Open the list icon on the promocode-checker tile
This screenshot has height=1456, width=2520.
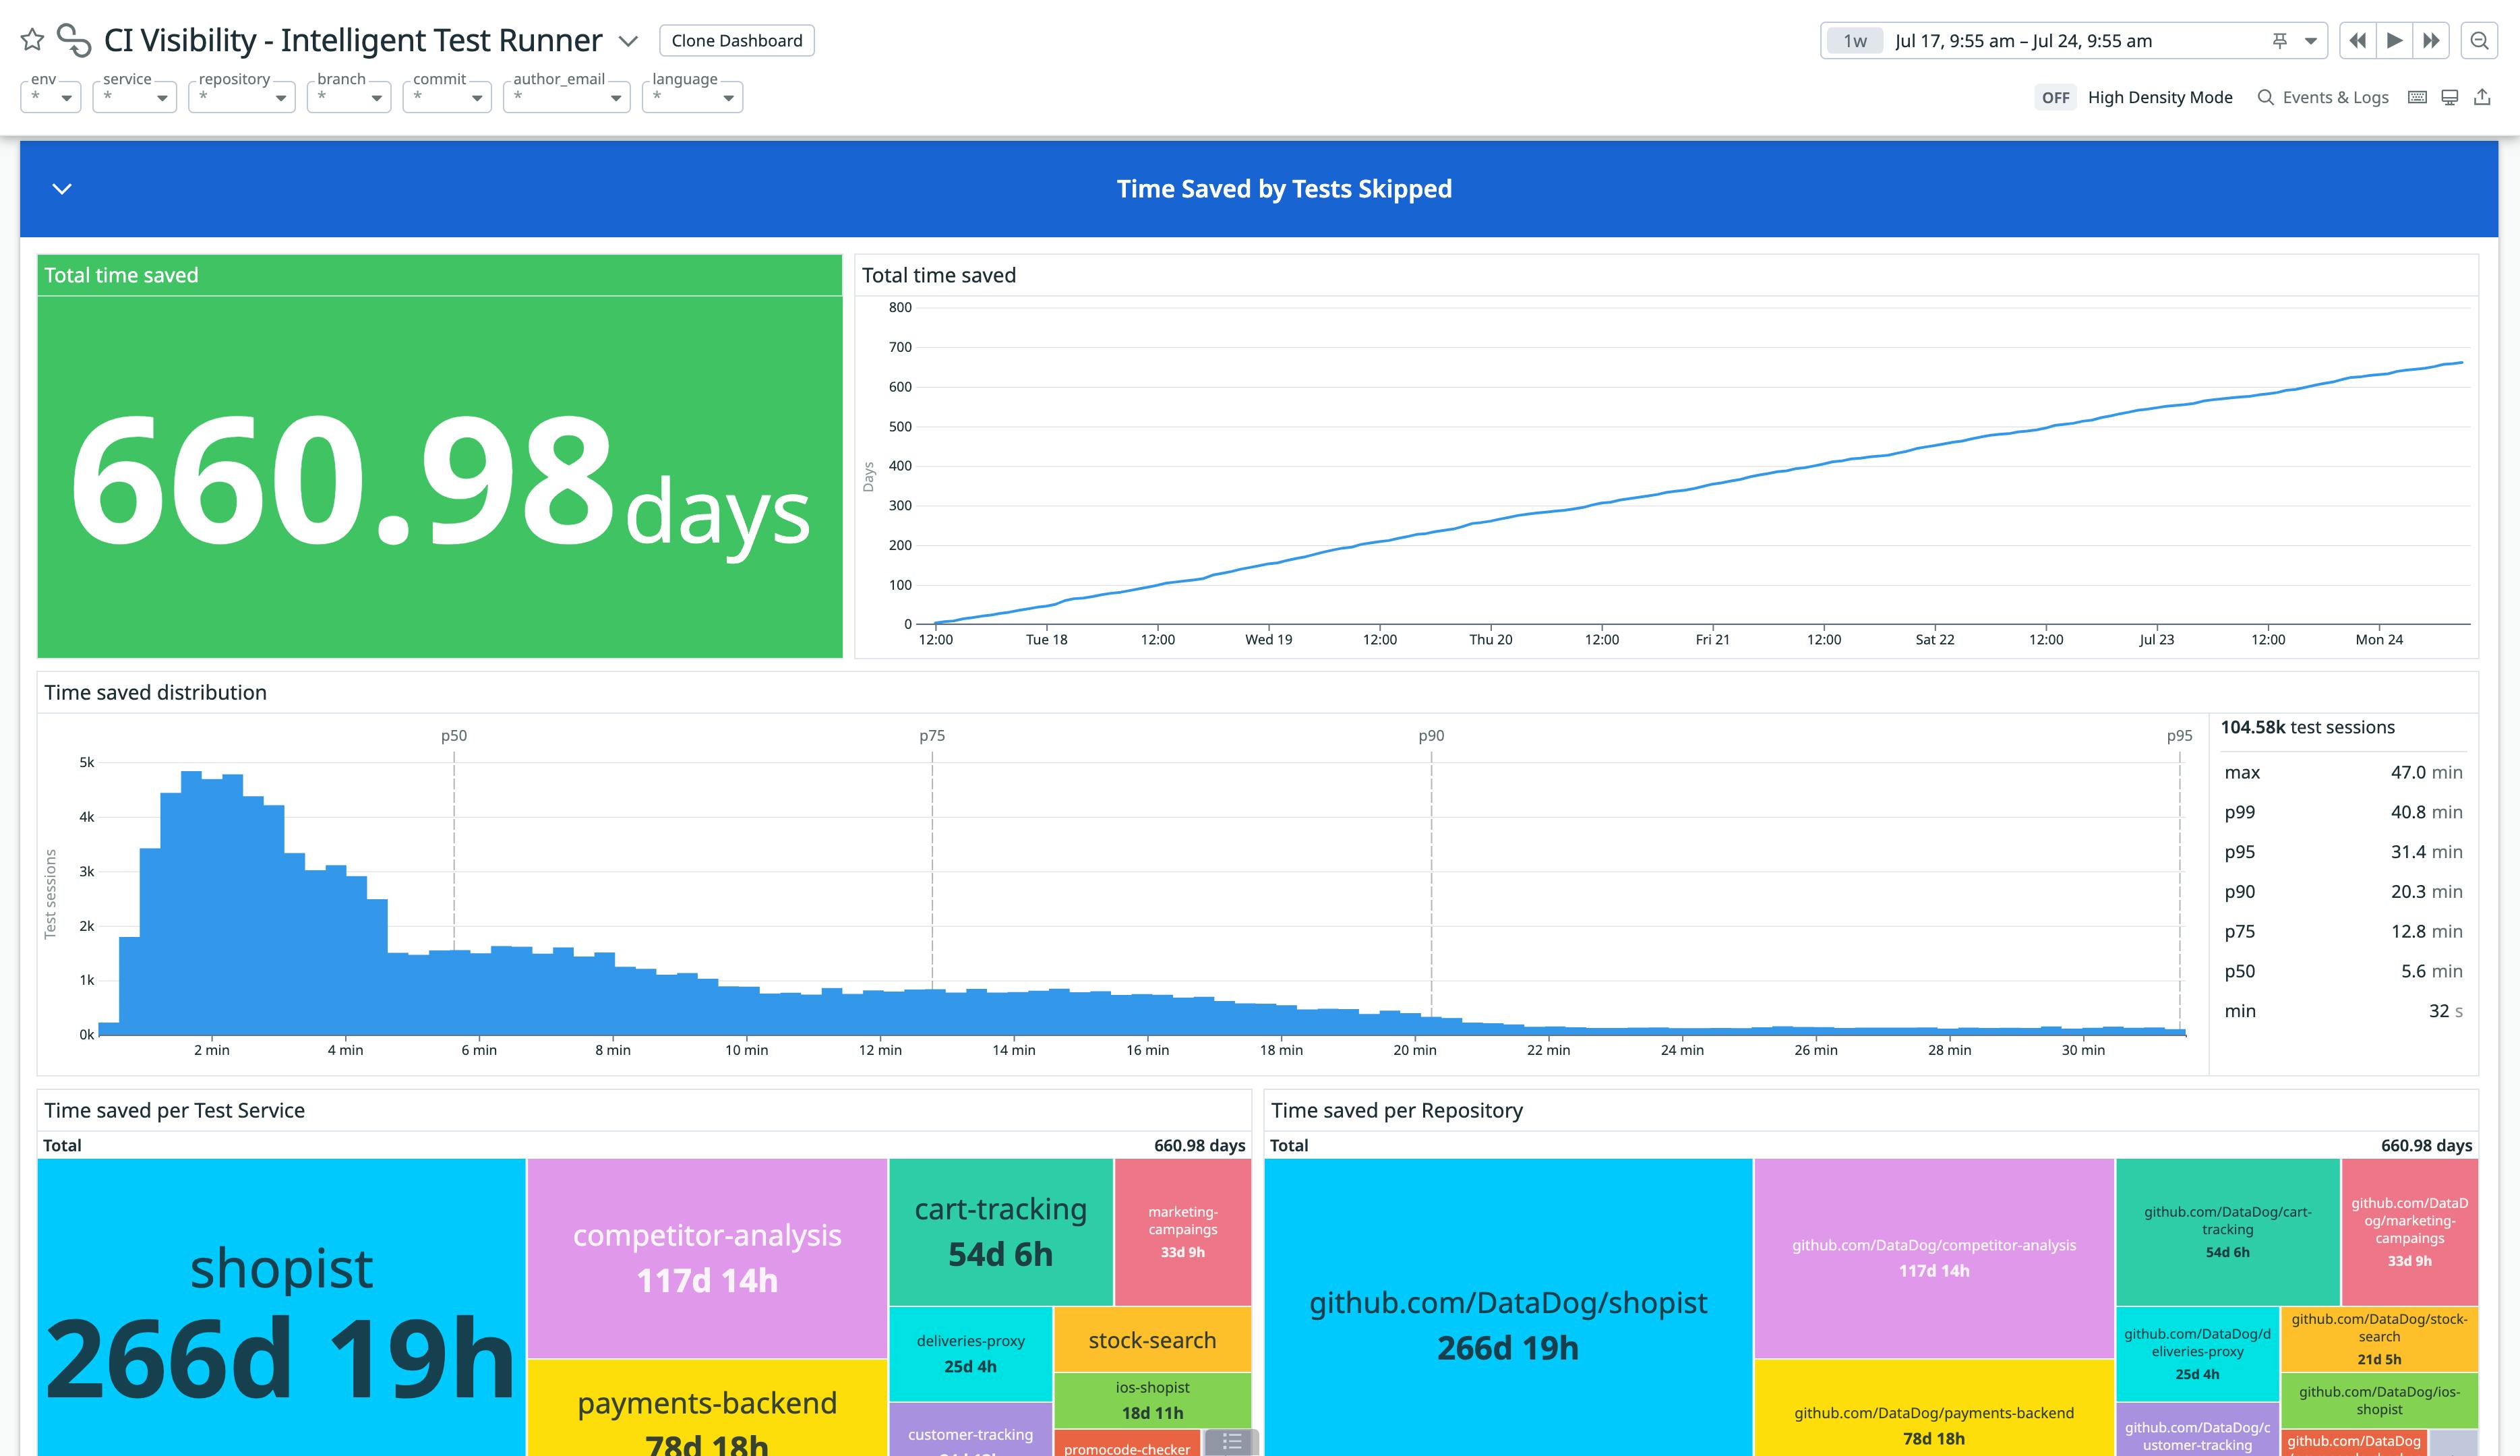click(x=1232, y=1443)
